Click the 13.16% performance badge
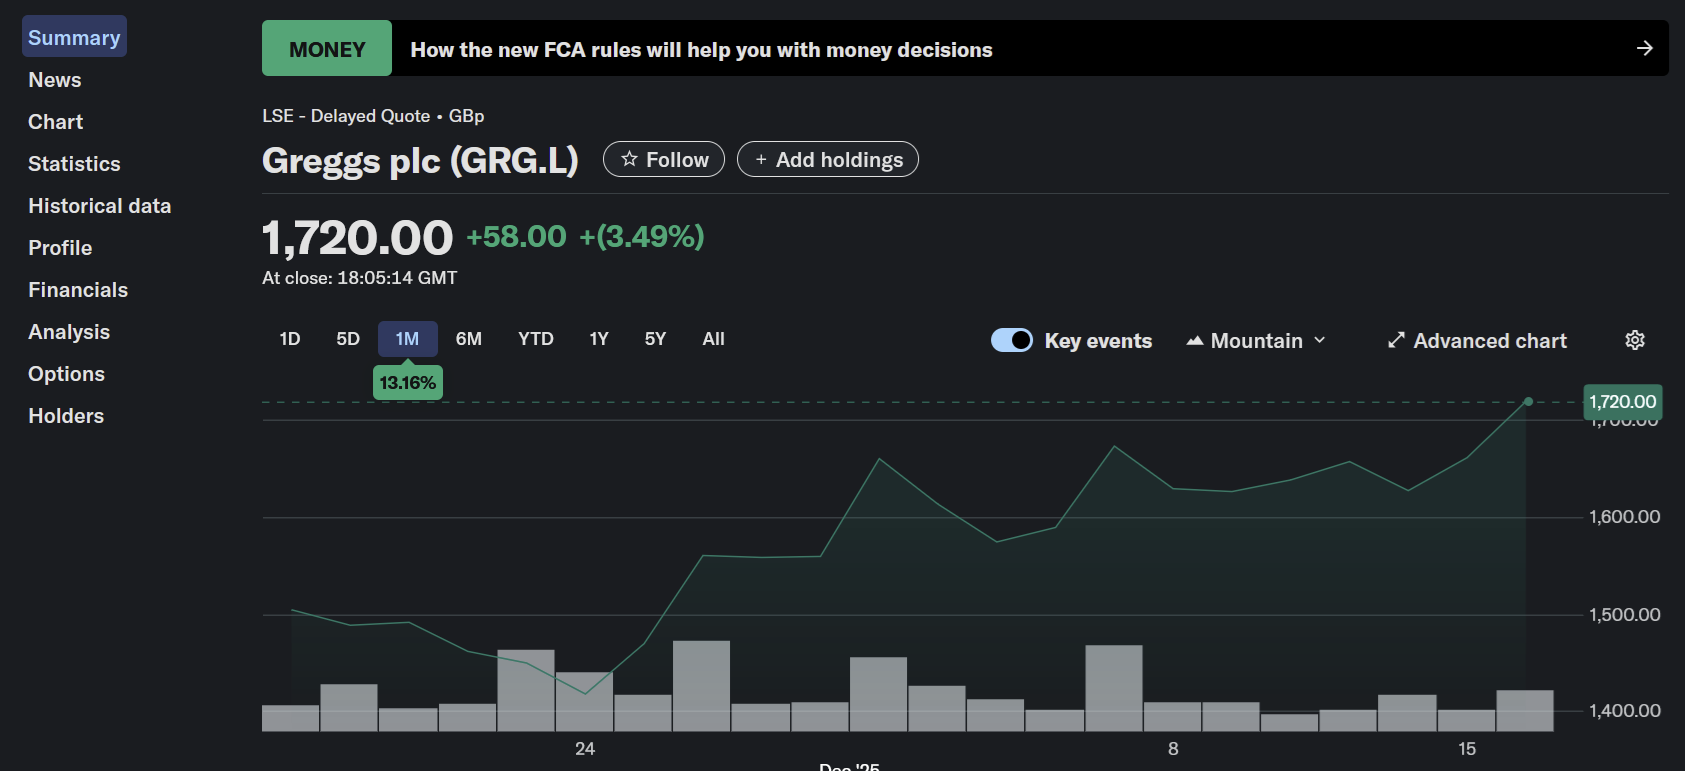This screenshot has height=771, width=1685. tap(408, 383)
